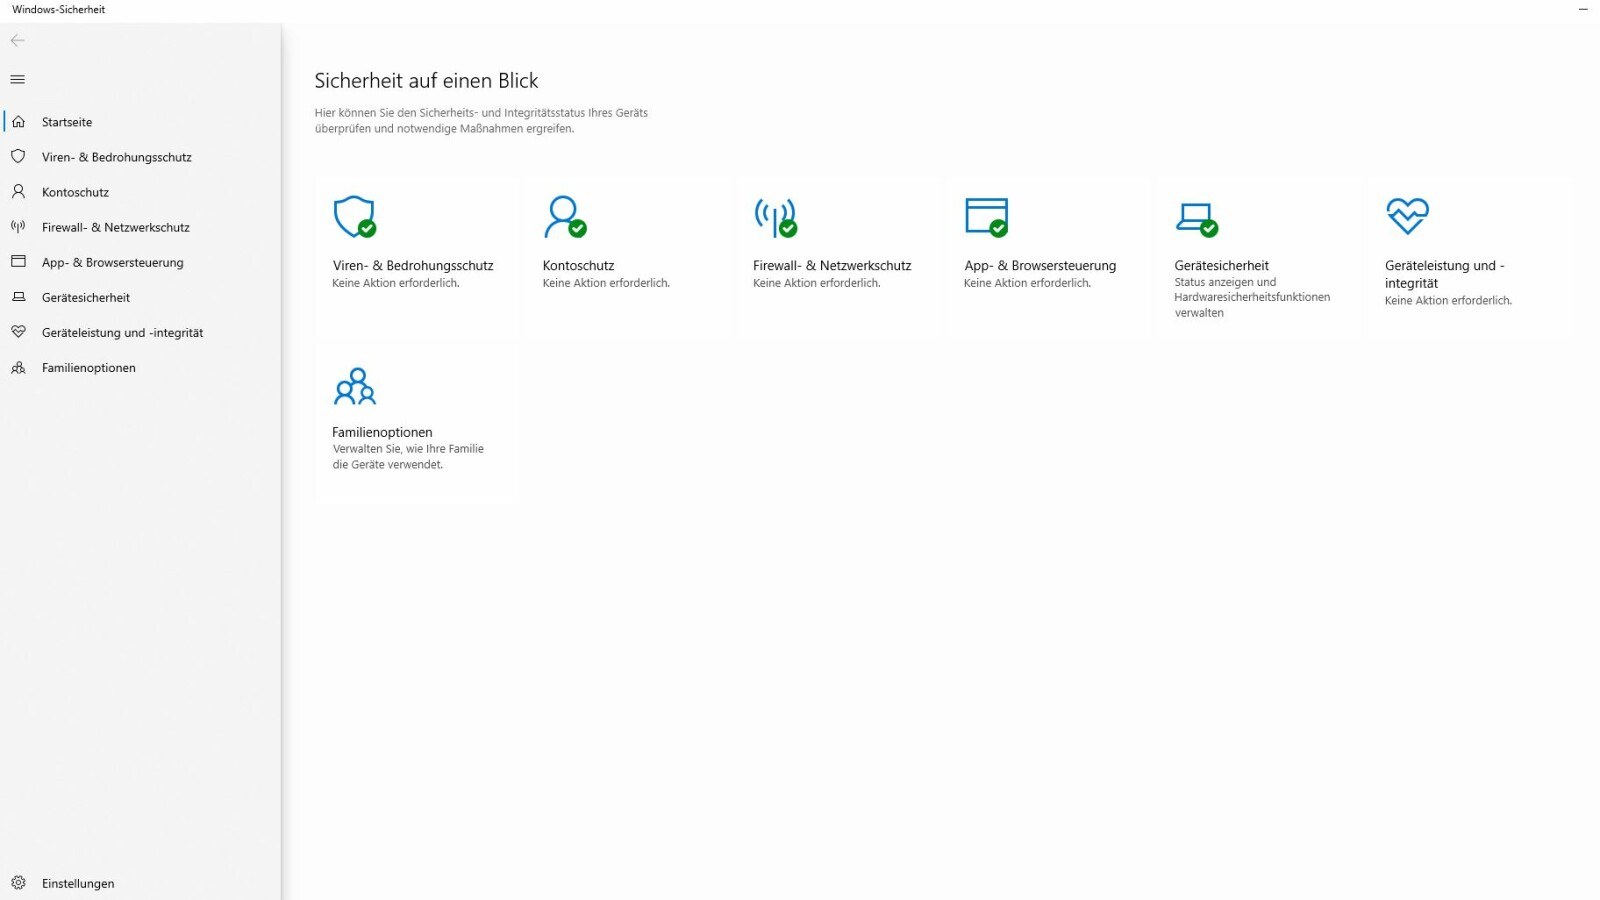The width and height of the screenshot is (1600, 900).
Task: Select Startseite in the sidebar
Action: pos(67,122)
